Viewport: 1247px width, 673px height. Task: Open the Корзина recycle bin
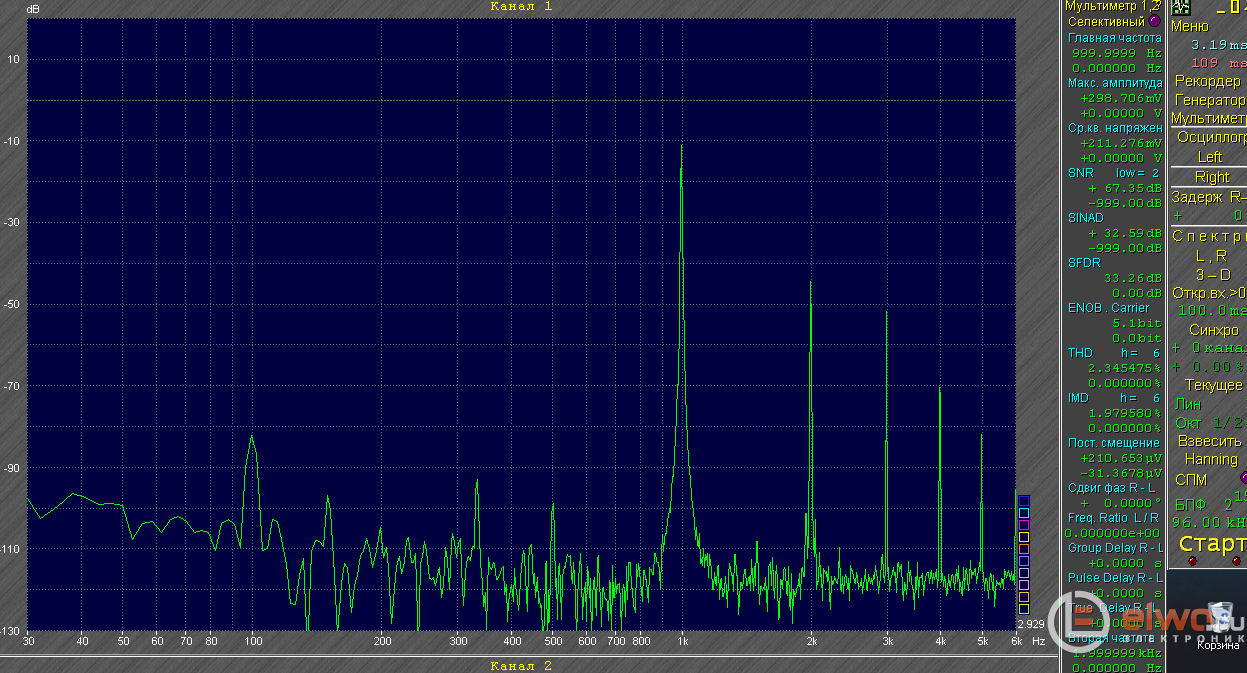pyautogui.click(x=1220, y=626)
